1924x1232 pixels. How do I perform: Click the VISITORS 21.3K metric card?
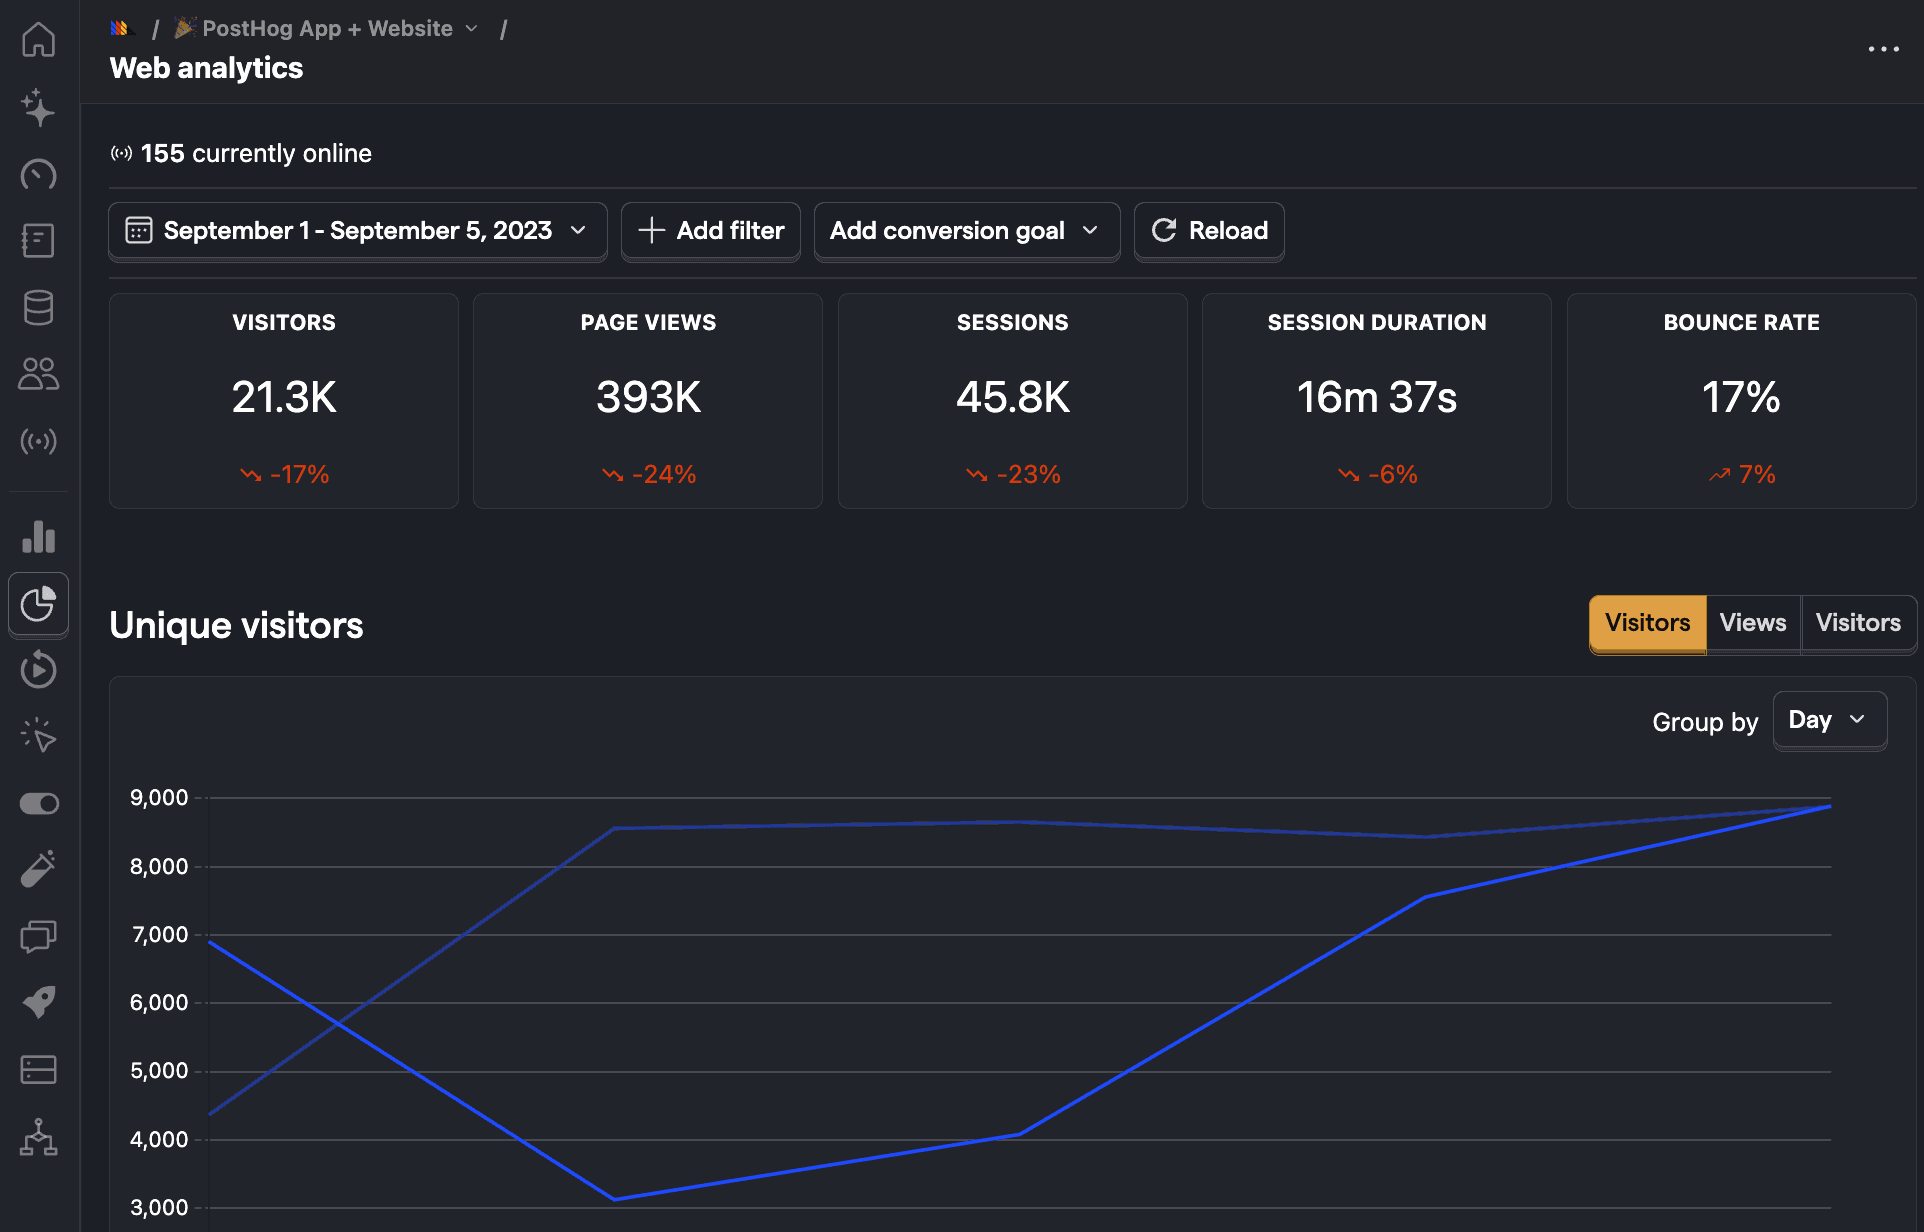tap(284, 401)
